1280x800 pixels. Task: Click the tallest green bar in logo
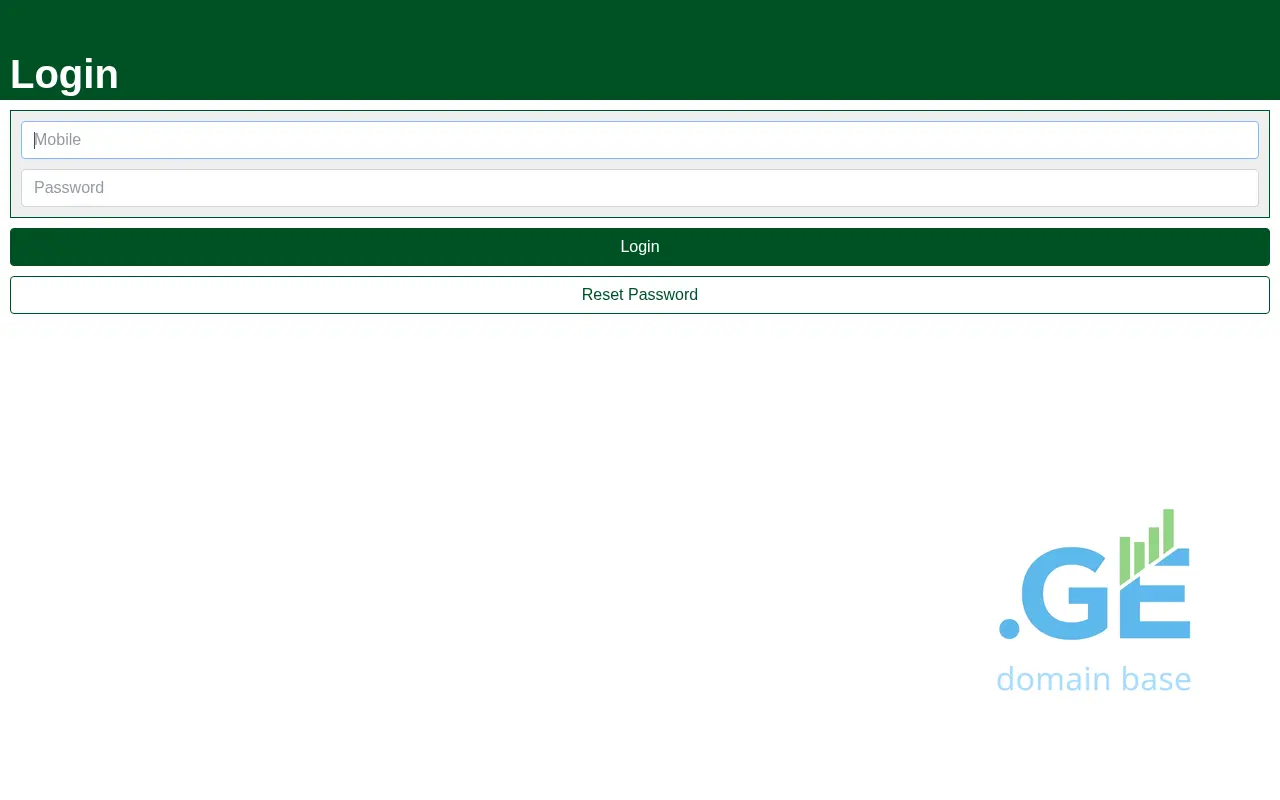click(1168, 529)
